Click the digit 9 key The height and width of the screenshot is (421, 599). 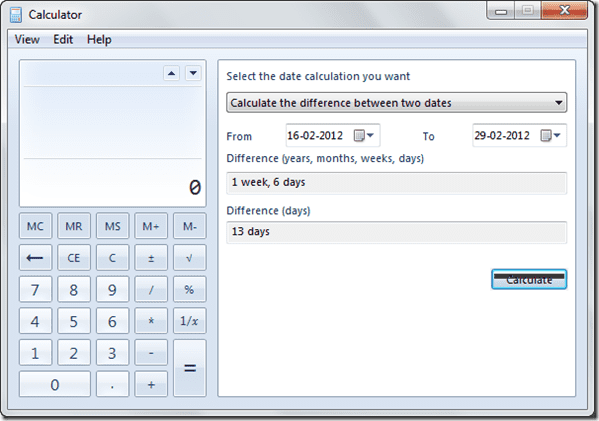pyautogui.click(x=112, y=290)
